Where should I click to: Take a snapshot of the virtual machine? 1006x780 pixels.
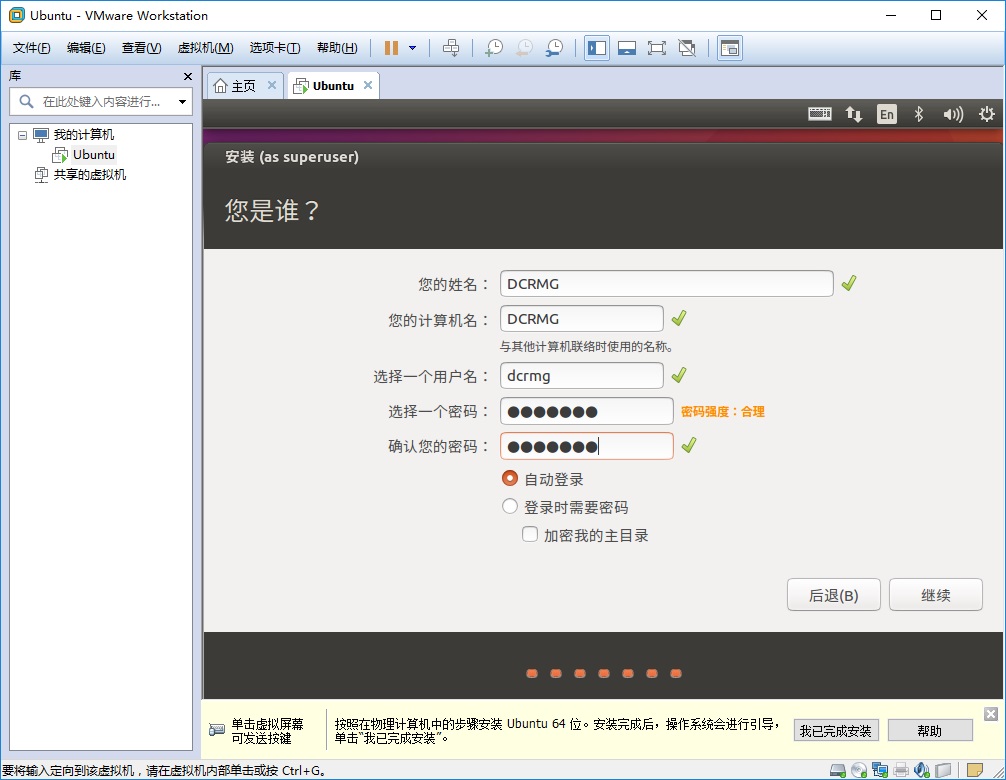pos(493,48)
